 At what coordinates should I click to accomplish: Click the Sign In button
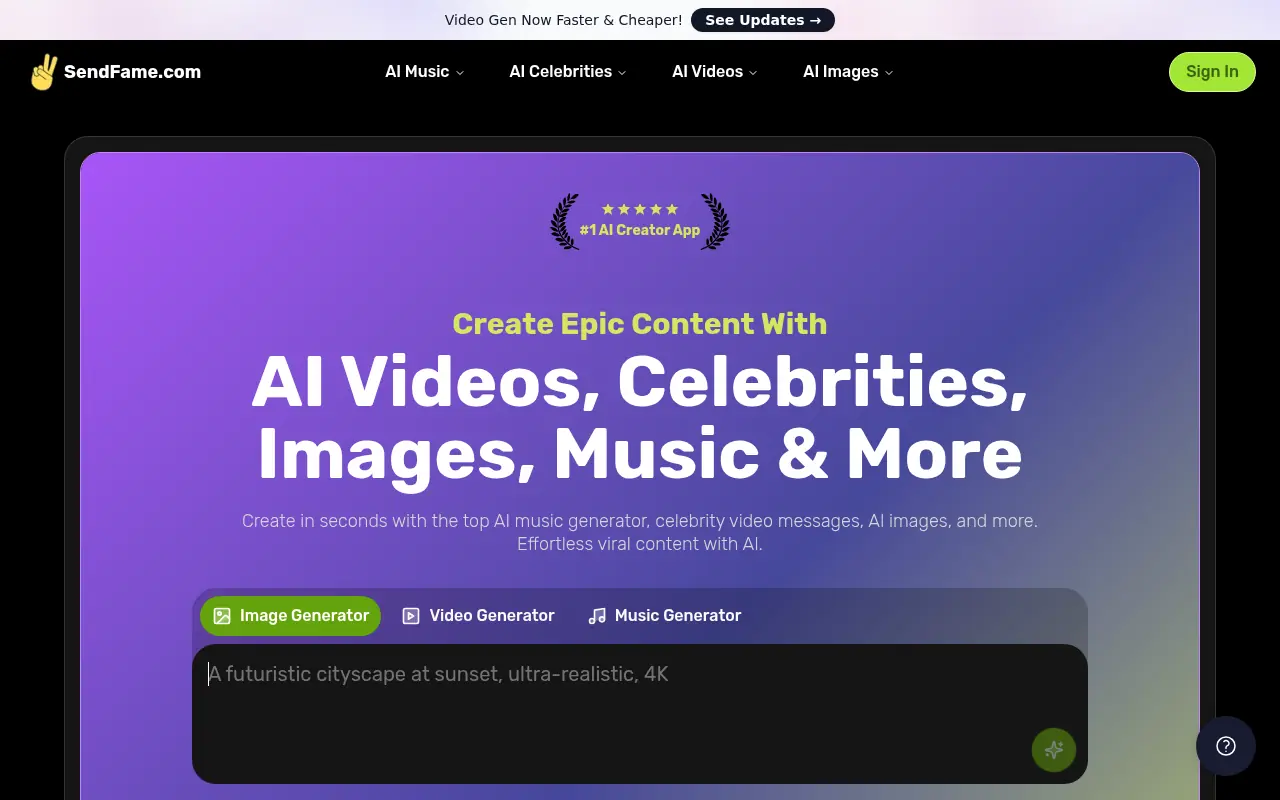pyautogui.click(x=1211, y=71)
